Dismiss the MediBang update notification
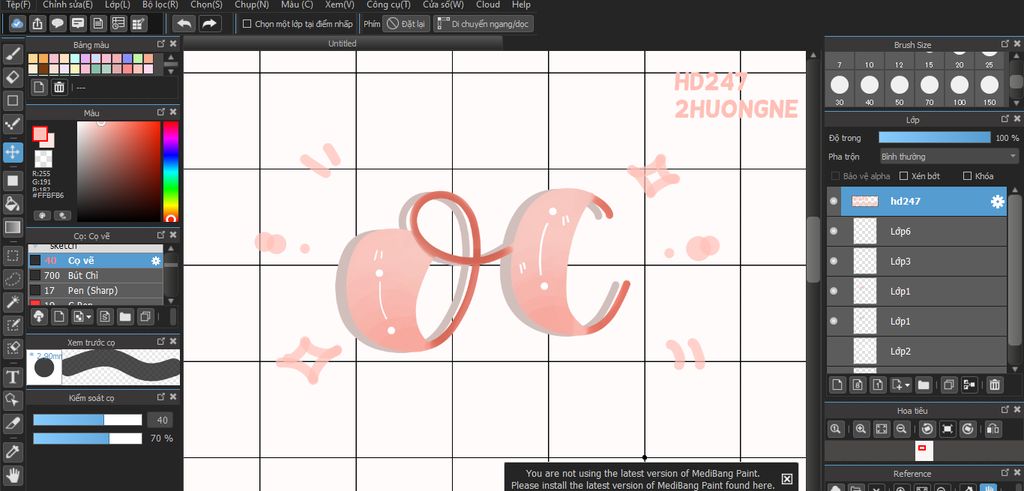This screenshot has height=491, width=1024. pos(787,479)
